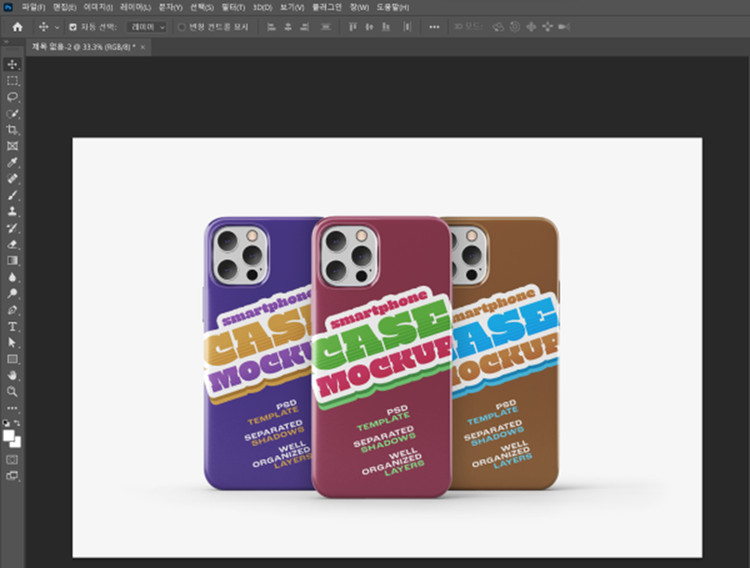Select the Dodge tool
This screenshot has height=568, width=750.
click(12, 293)
